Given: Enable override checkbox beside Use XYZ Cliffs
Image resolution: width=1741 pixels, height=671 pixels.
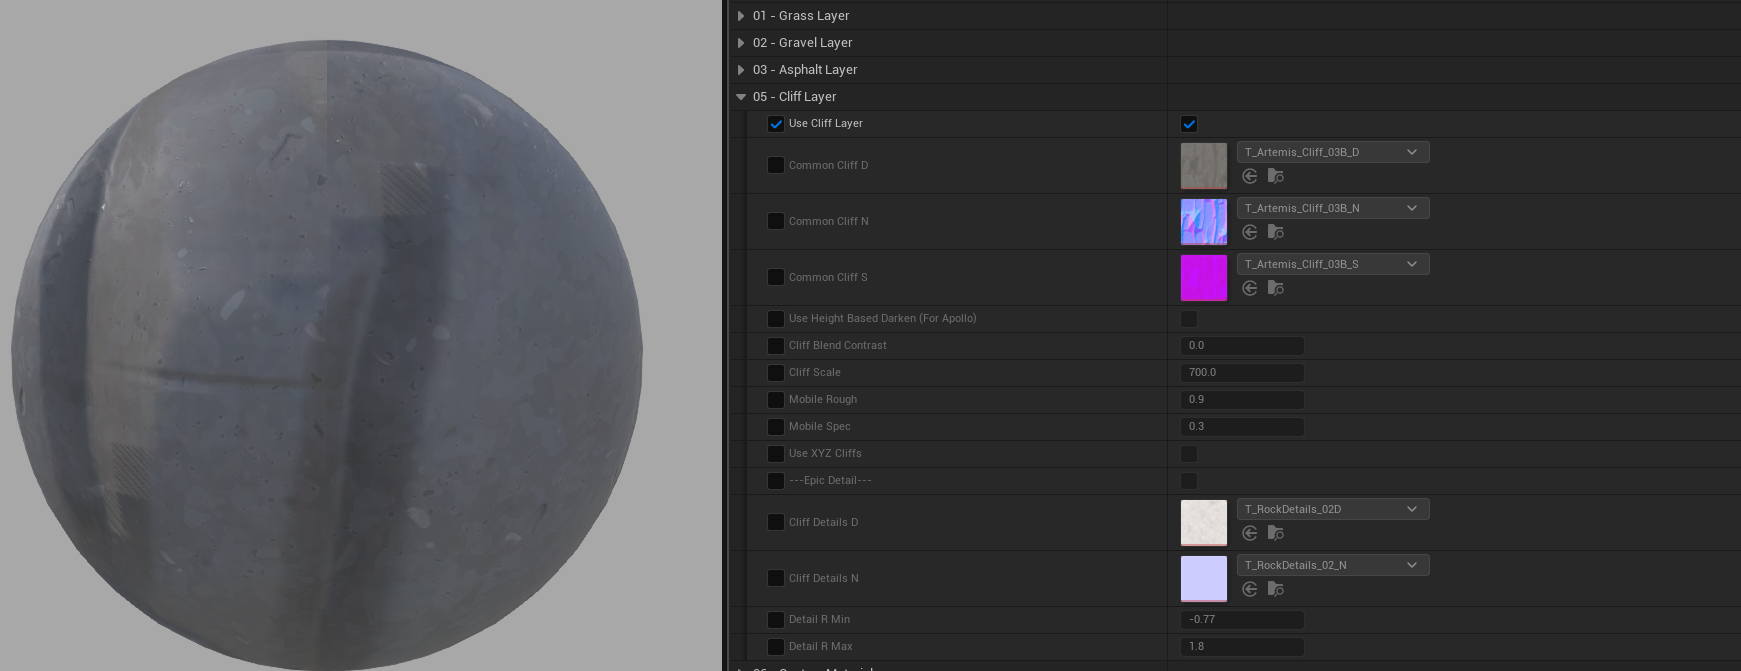Looking at the screenshot, I should point(776,454).
